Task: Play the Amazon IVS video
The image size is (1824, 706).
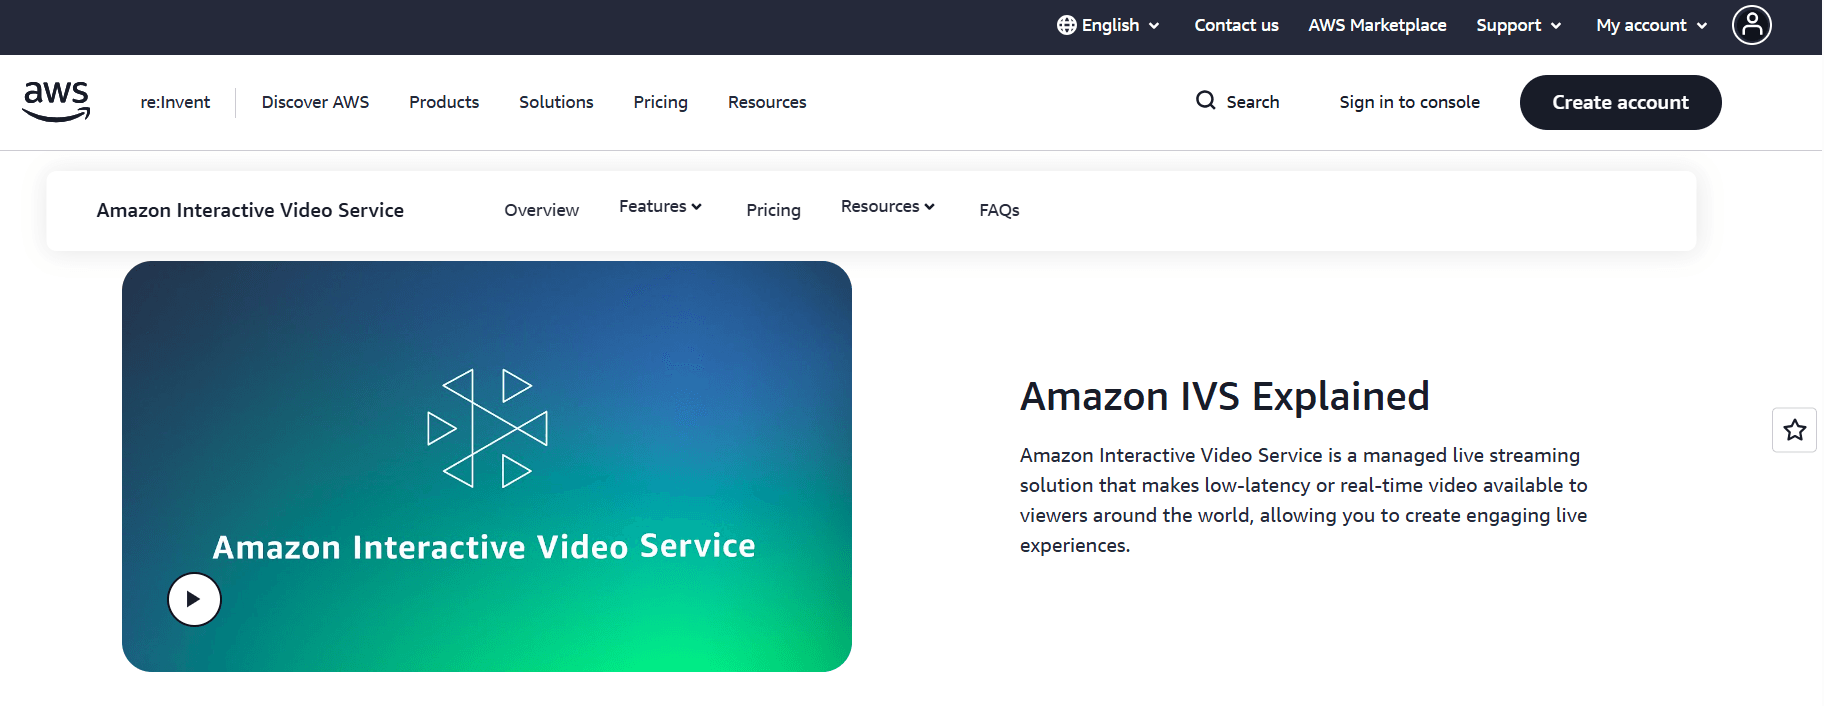Action: click(x=194, y=599)
